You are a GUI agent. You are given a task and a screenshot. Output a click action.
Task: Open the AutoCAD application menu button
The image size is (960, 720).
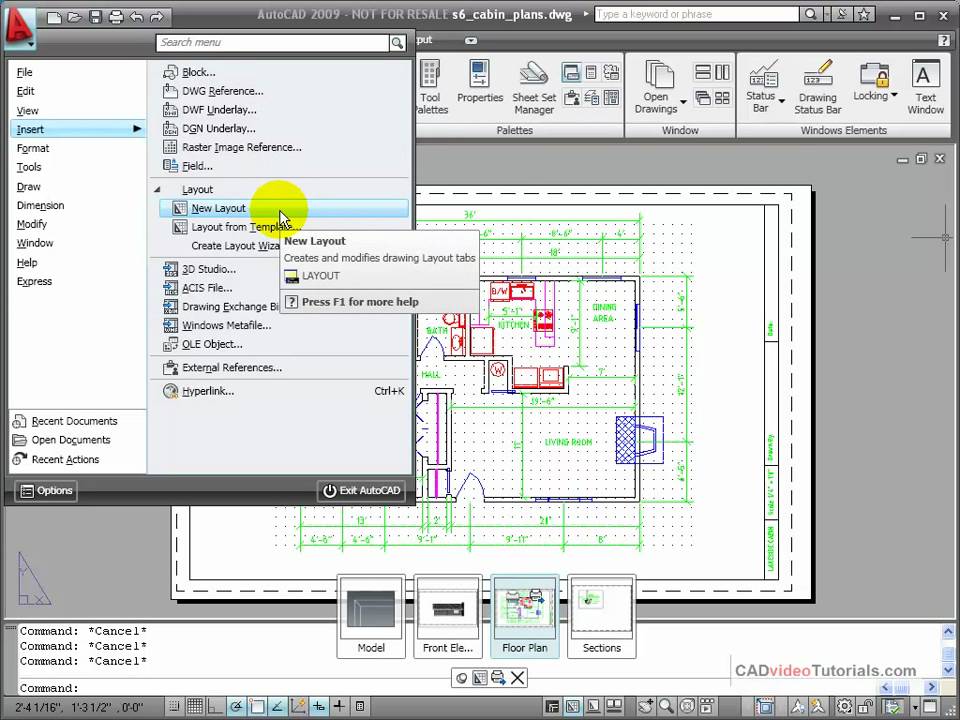(x=19, y=28)
